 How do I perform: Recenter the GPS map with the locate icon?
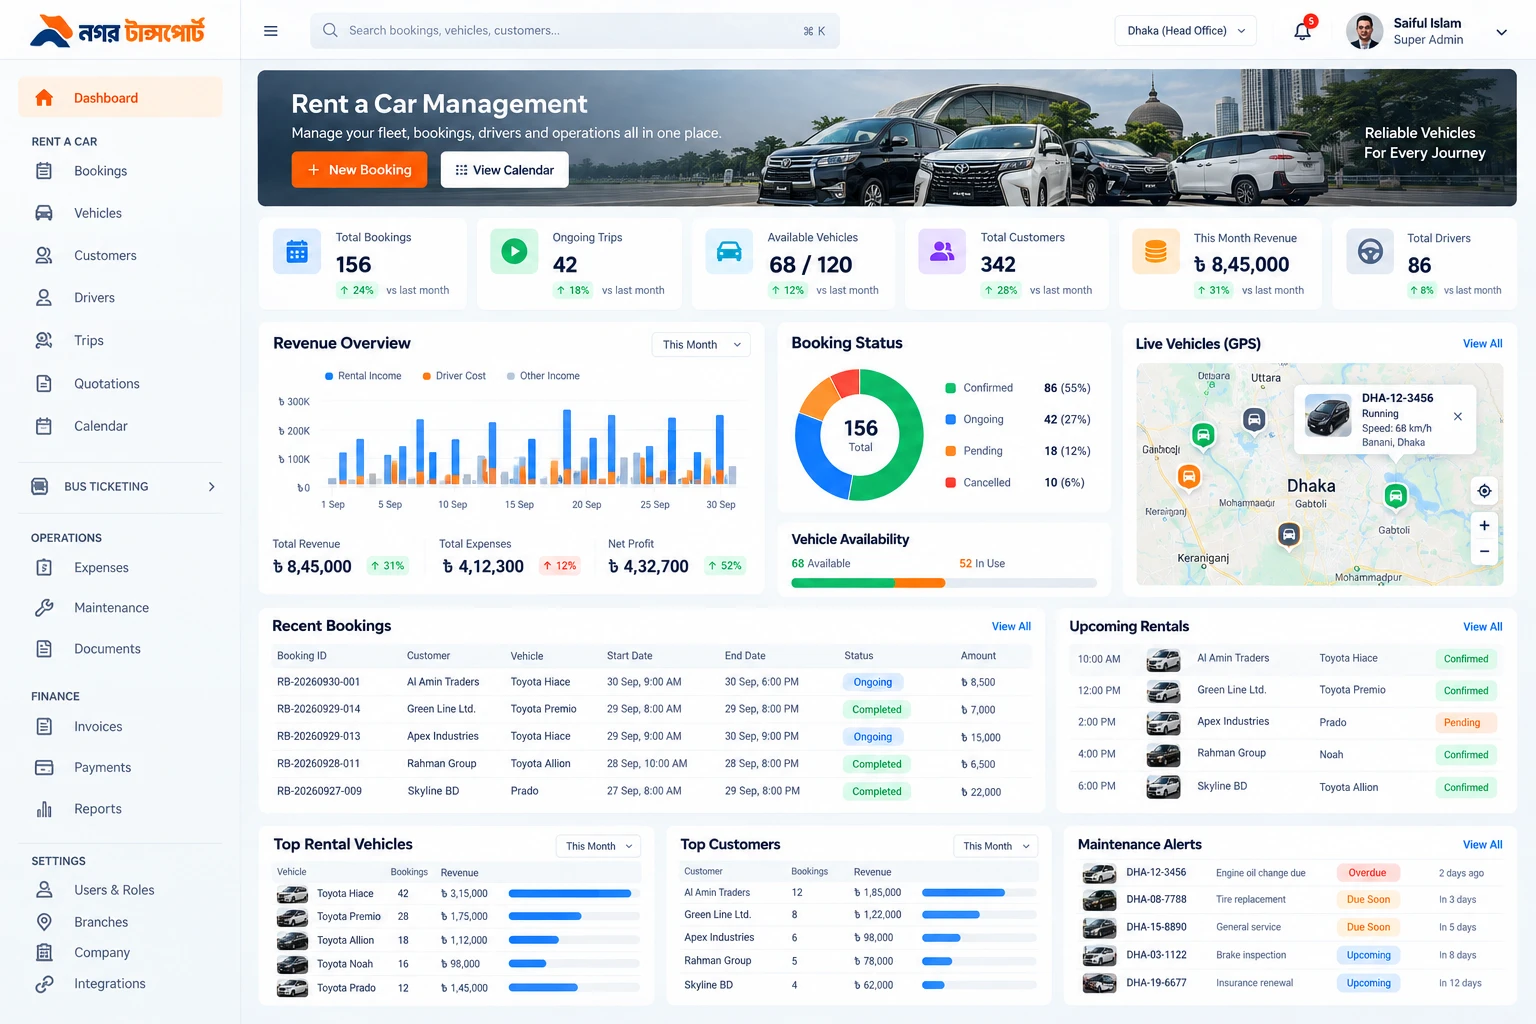tap(1484, 491)
